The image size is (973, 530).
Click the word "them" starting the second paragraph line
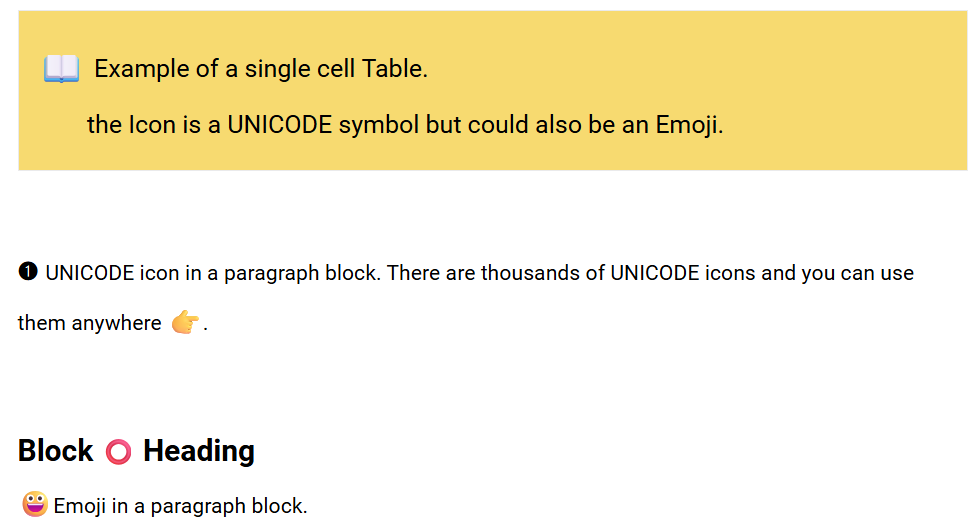(41, 323)
